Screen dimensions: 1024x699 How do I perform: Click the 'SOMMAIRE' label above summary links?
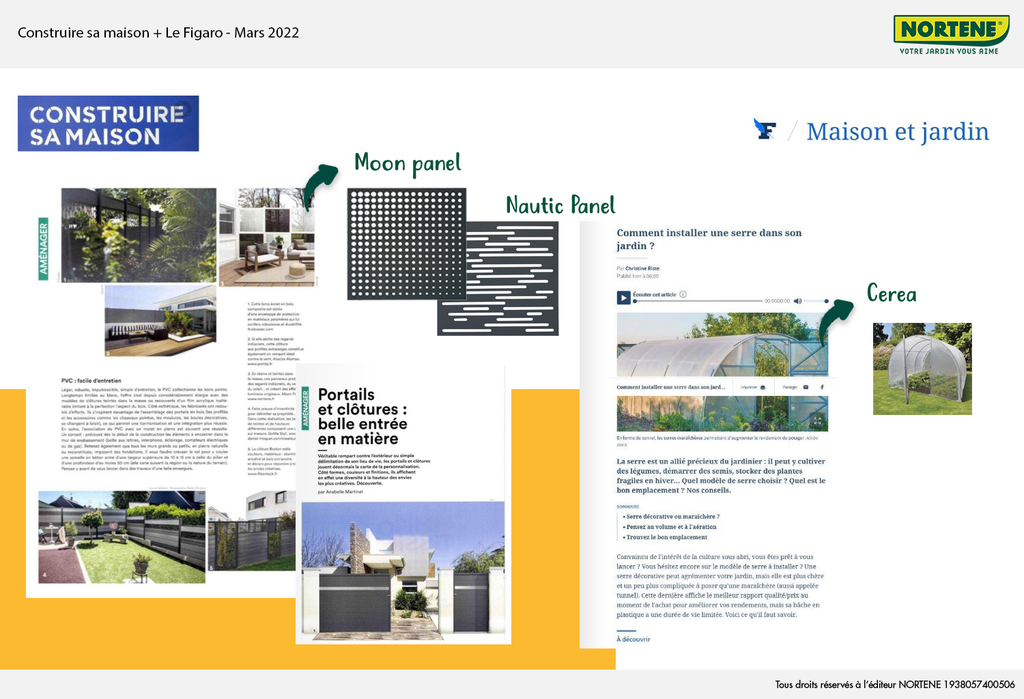coord(628,506)
